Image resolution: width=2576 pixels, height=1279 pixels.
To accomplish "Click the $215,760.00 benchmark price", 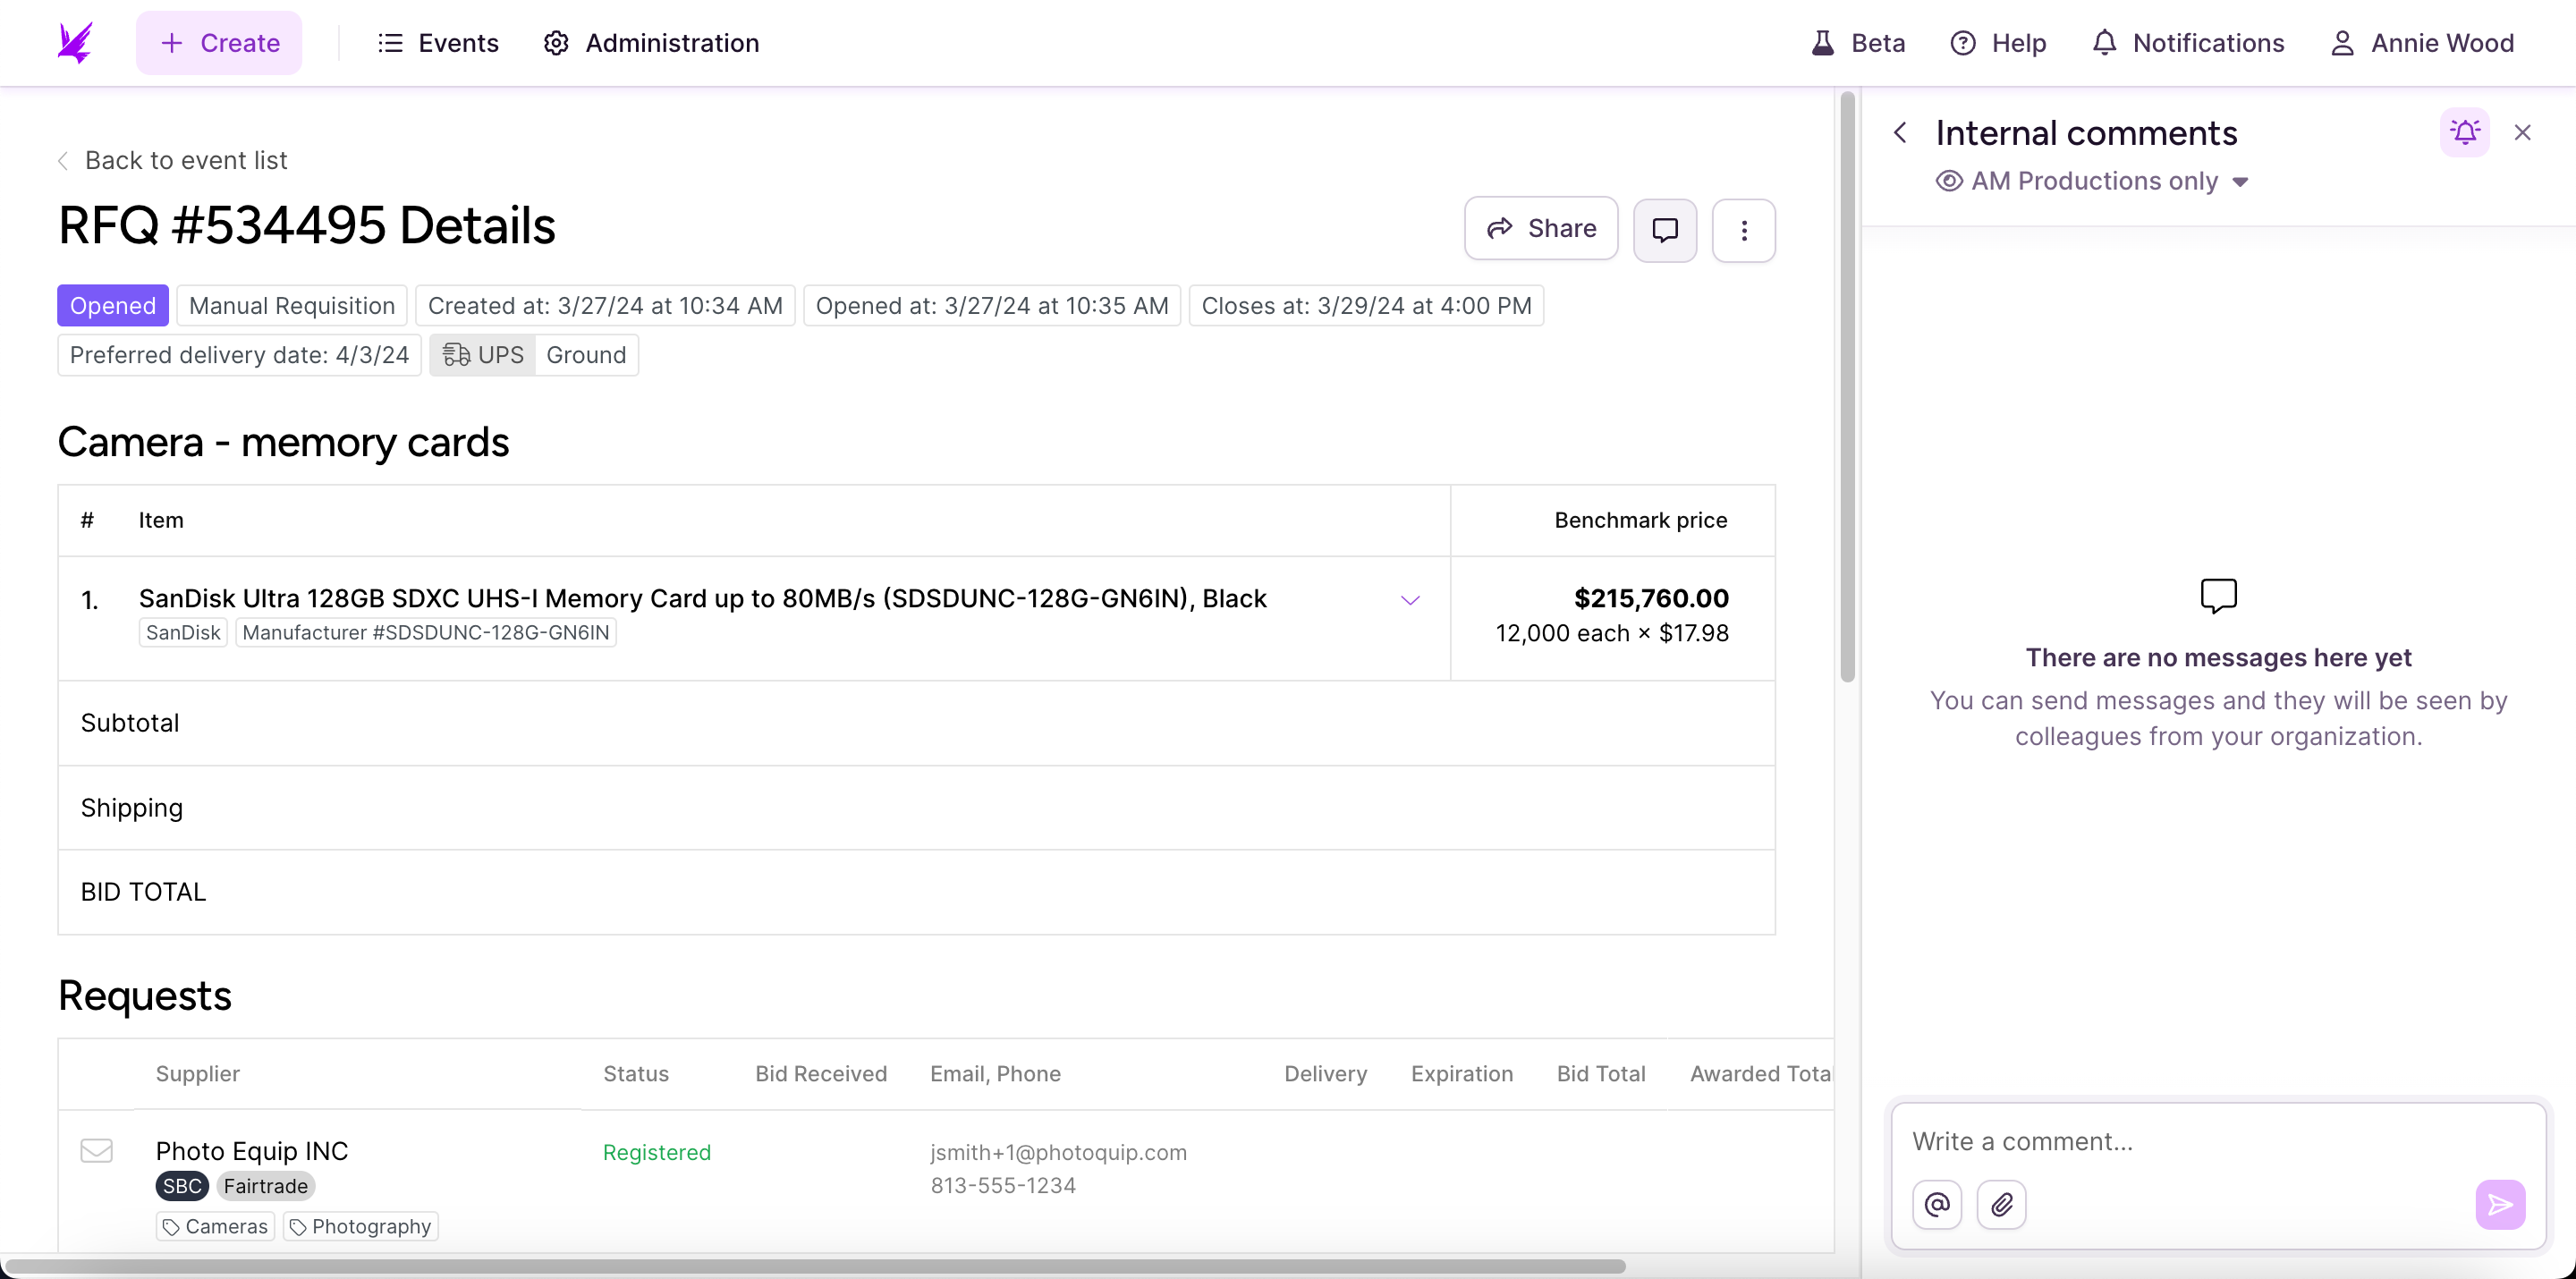I will tap(1651, 598).
